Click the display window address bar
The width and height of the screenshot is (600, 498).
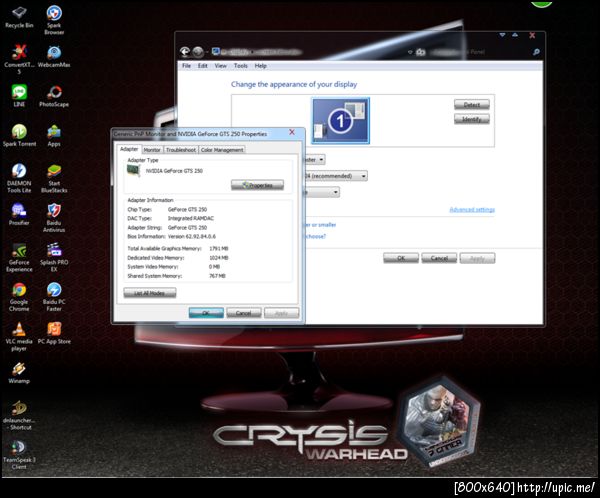[x=310, y=52]
